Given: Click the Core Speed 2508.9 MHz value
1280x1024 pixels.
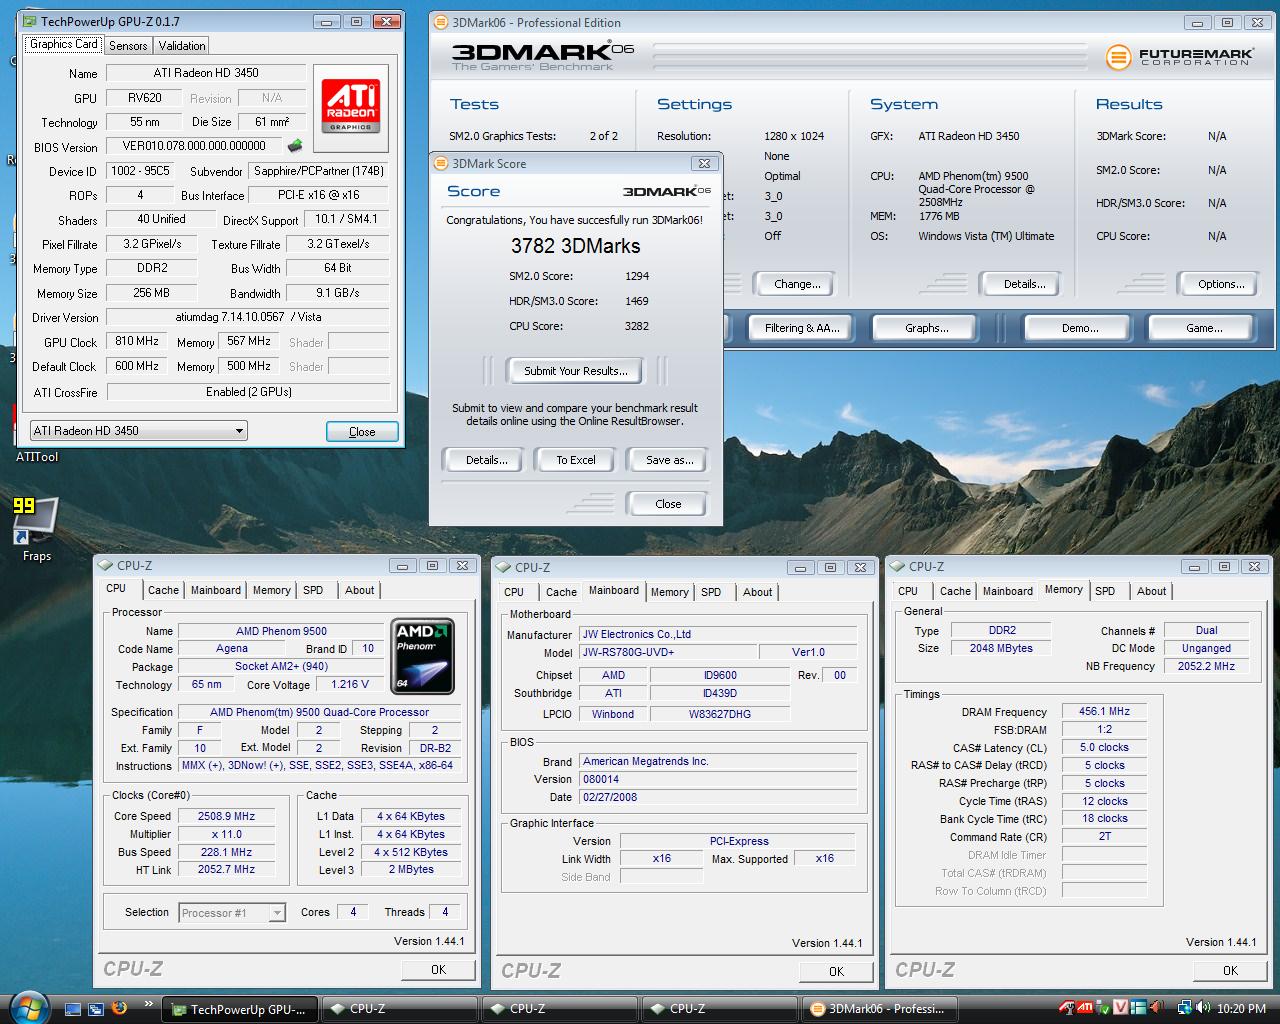Looking at the screenshot, I should (x=226, y=816).
